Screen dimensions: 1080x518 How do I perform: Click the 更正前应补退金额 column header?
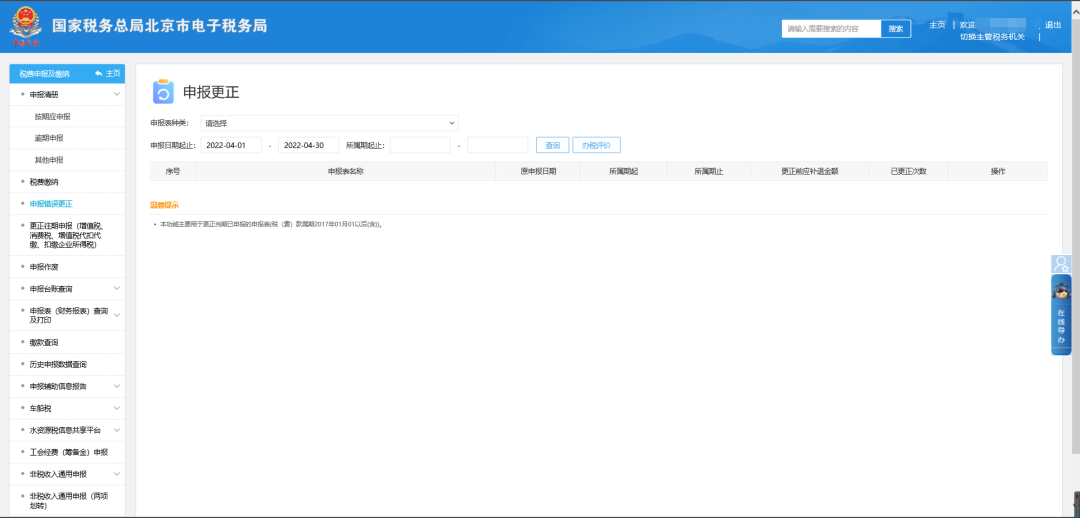point(810,172)
